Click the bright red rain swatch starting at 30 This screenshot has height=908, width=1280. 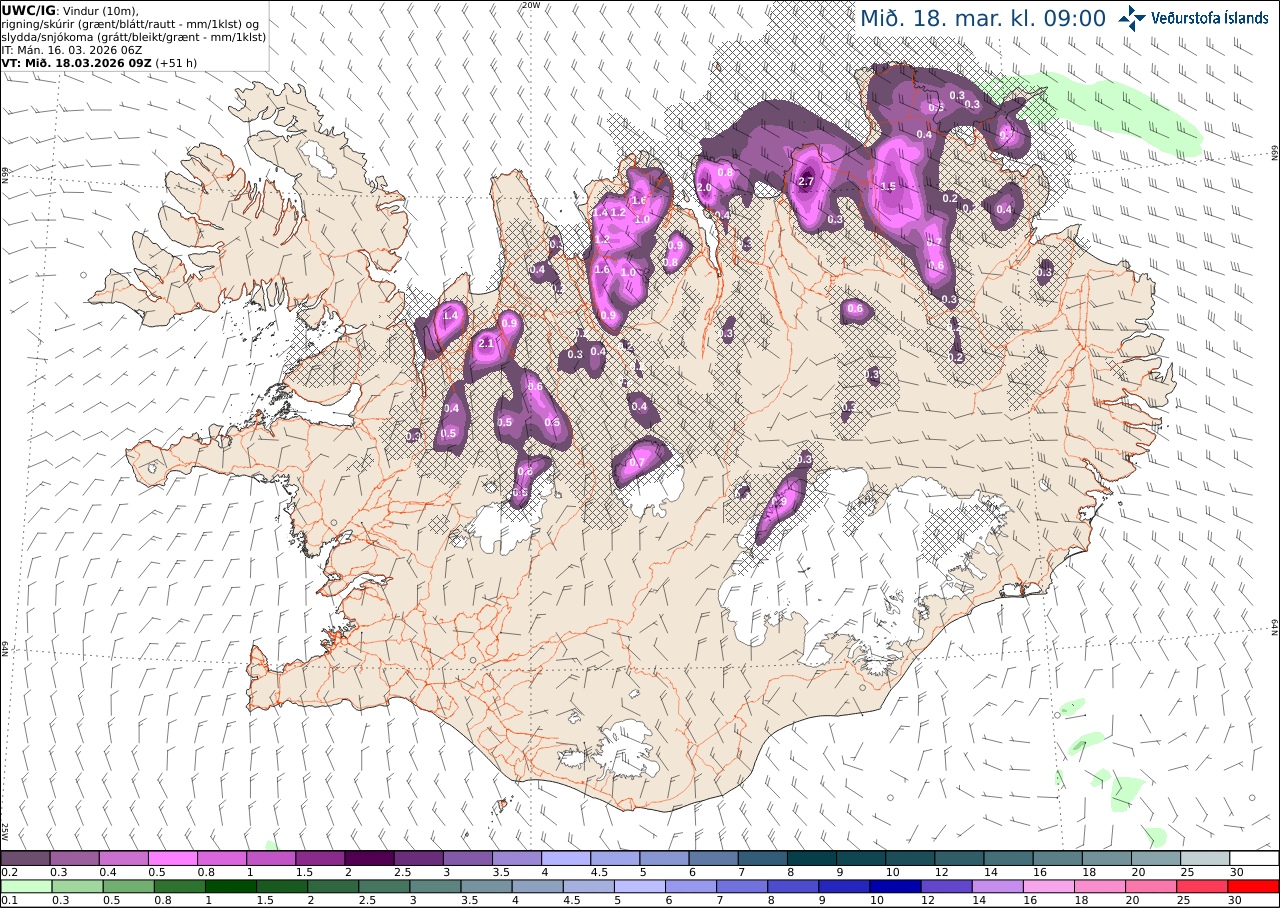pos(1254,886)
